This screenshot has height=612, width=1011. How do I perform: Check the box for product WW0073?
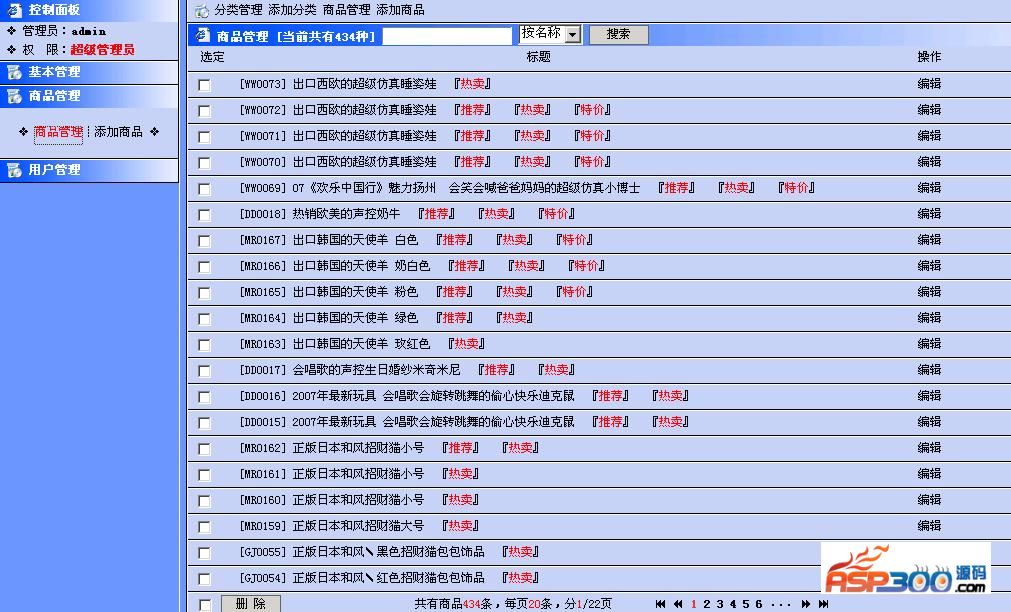204,85
